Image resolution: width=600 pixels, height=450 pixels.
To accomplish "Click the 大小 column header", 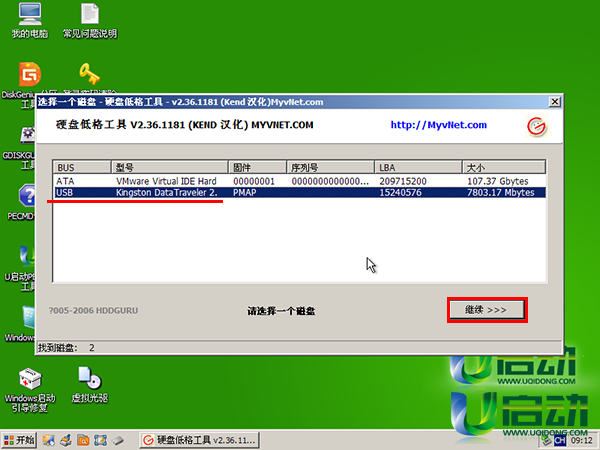I will pyautogui.click(x=504, y=167).
